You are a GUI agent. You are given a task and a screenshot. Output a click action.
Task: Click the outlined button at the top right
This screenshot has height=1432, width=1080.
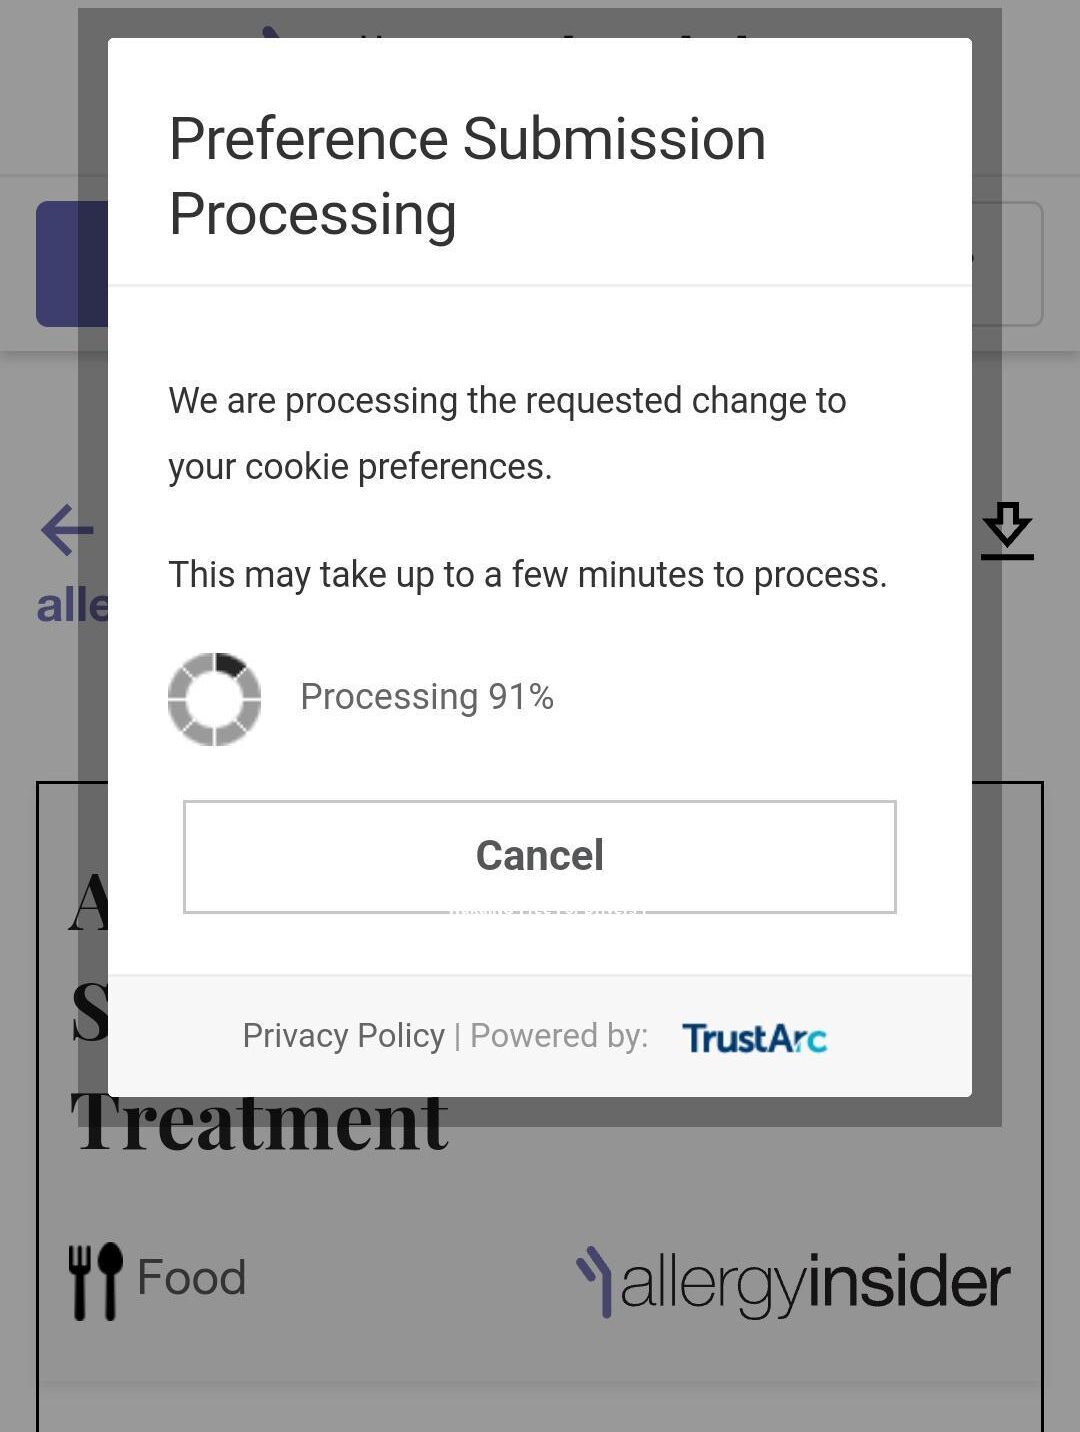pos(1008,264)
